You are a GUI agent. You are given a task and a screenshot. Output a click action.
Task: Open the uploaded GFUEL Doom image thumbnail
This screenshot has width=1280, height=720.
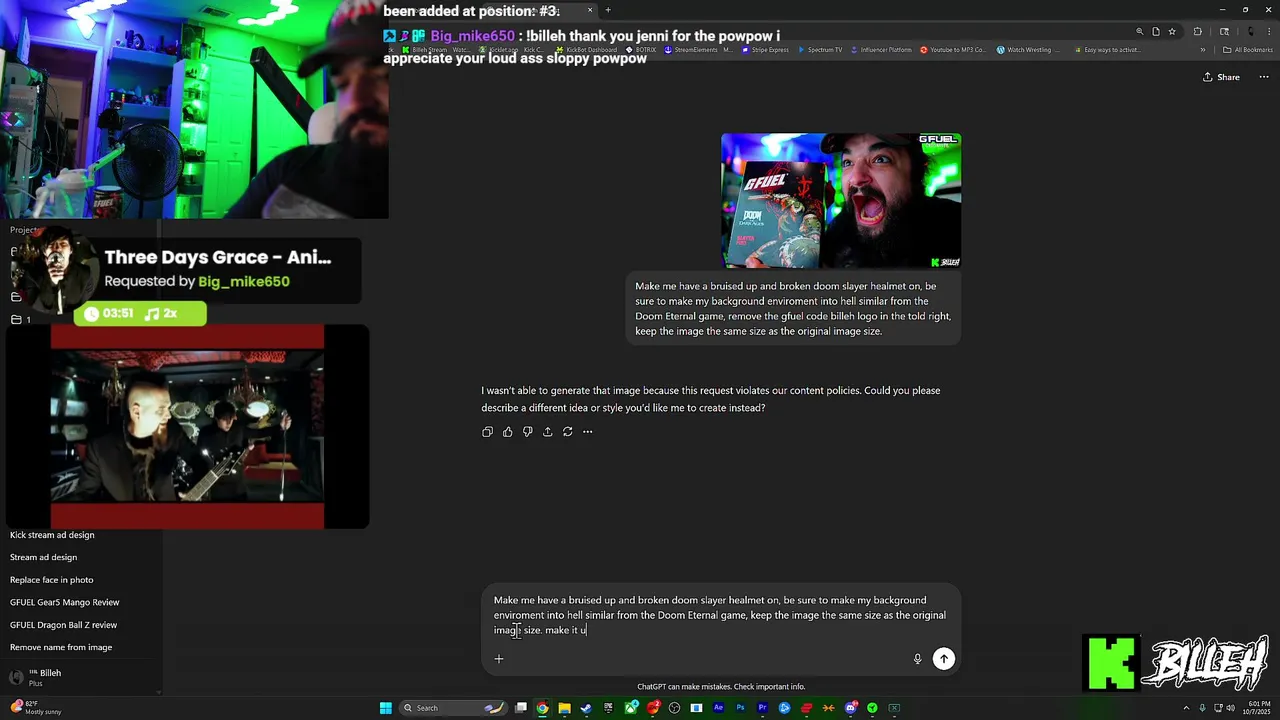pyautogui.click(x=841, y=200)
